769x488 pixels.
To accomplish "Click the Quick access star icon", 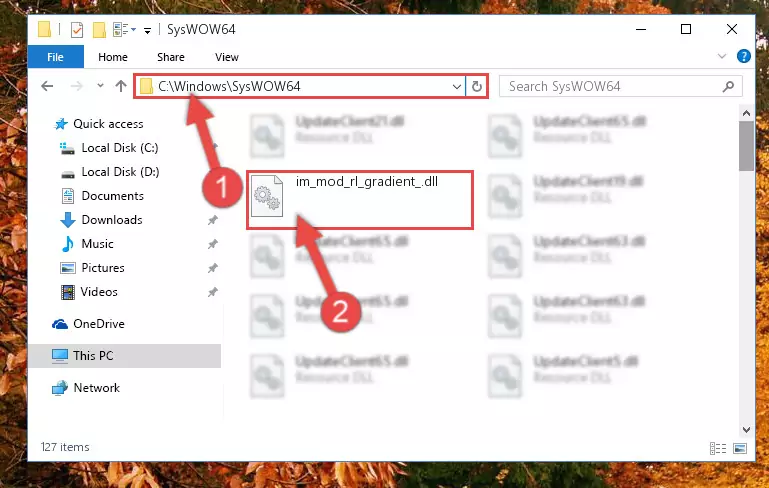I will coord(61,124).
